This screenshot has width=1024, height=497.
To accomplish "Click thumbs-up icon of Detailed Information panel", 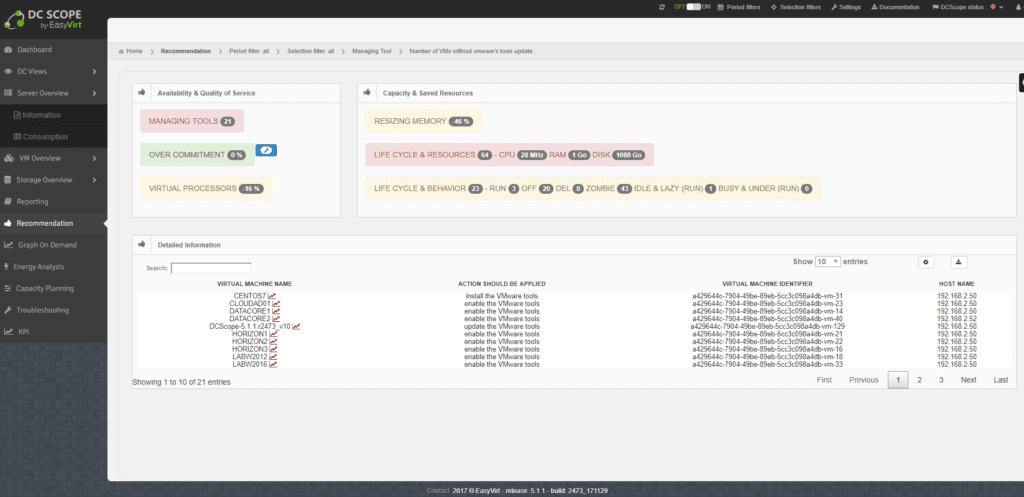I will click(x=141, y=244).
